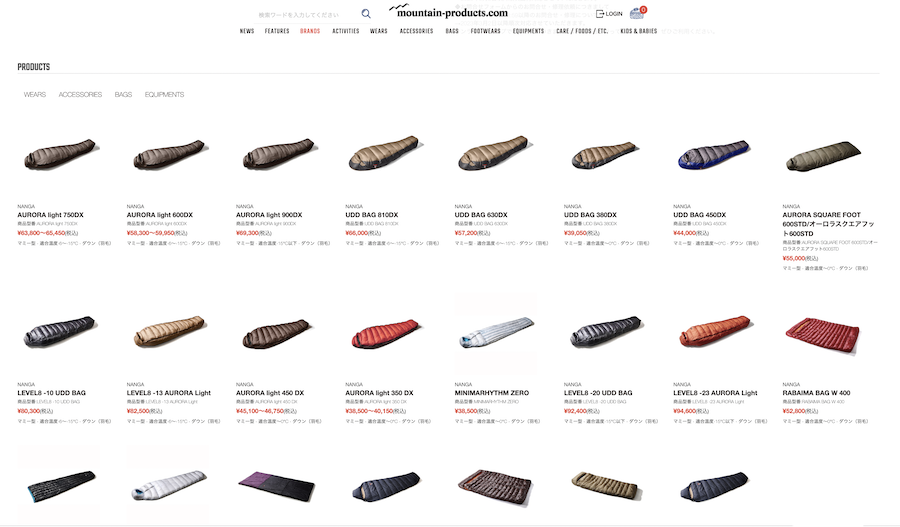Click the red AURORA light 350 DX image
The height and width of the screenshot is (527, 900).
(x=386, y=333)
